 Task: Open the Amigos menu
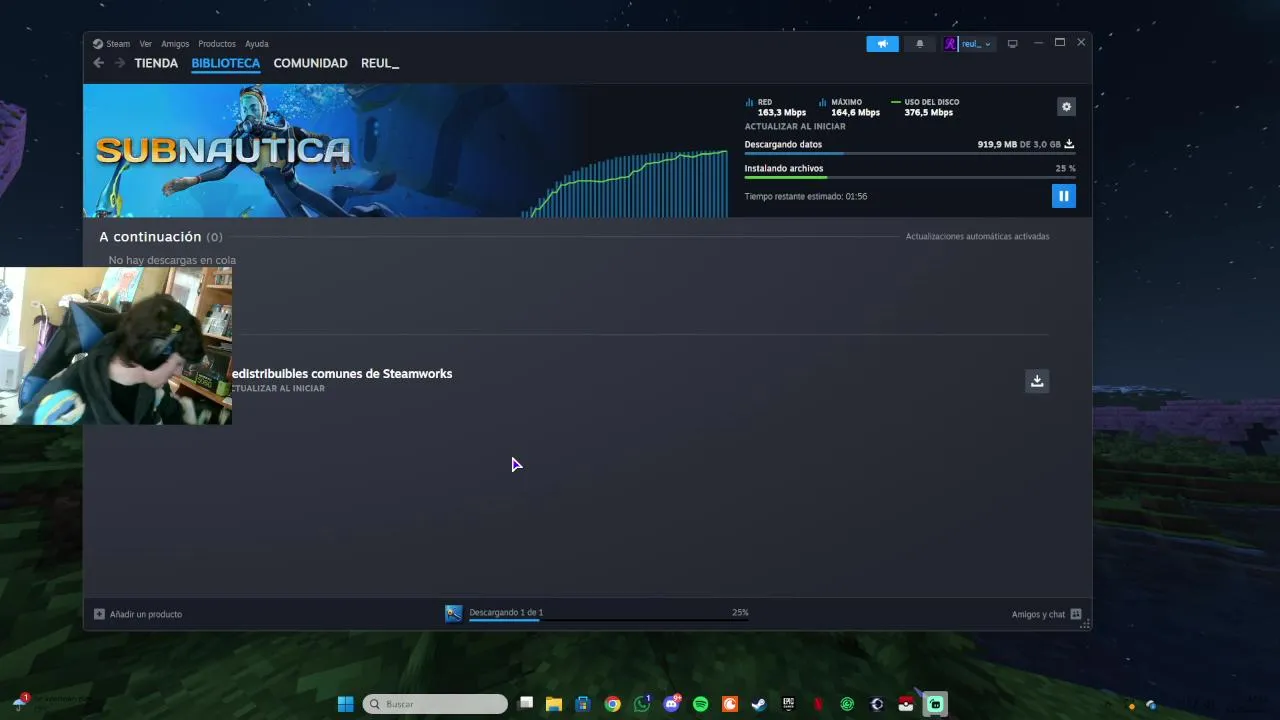(175, 44)
